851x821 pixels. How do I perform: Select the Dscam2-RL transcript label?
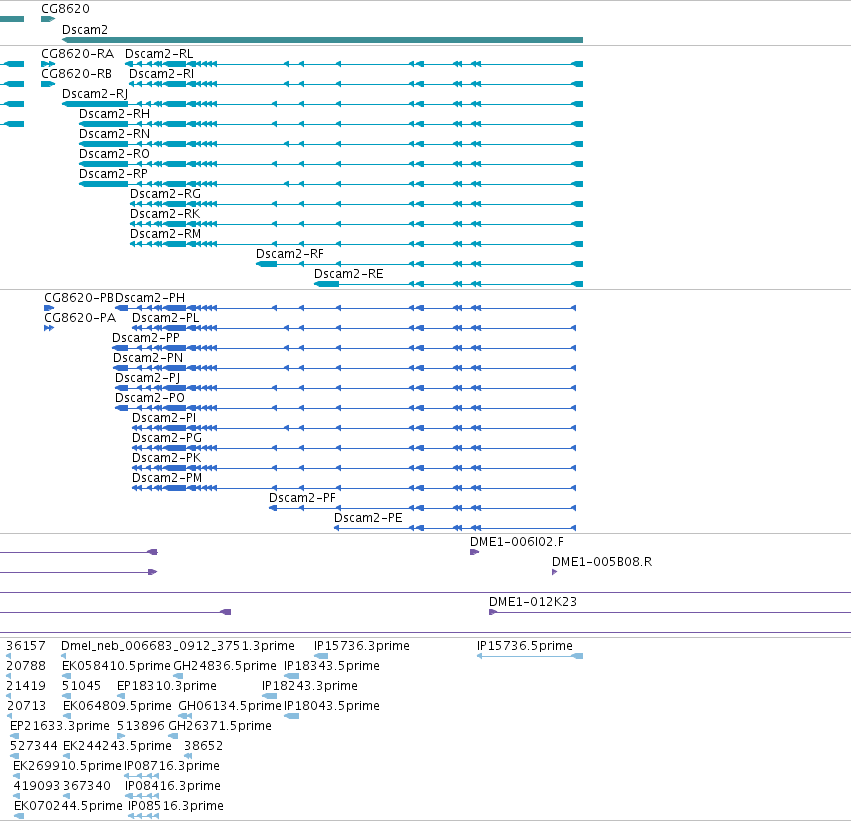159,54
